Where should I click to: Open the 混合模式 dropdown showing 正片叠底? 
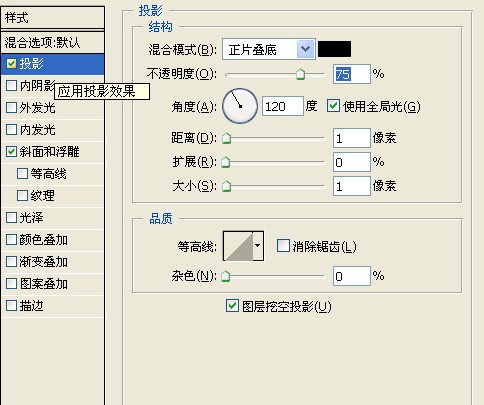point(269,49)
